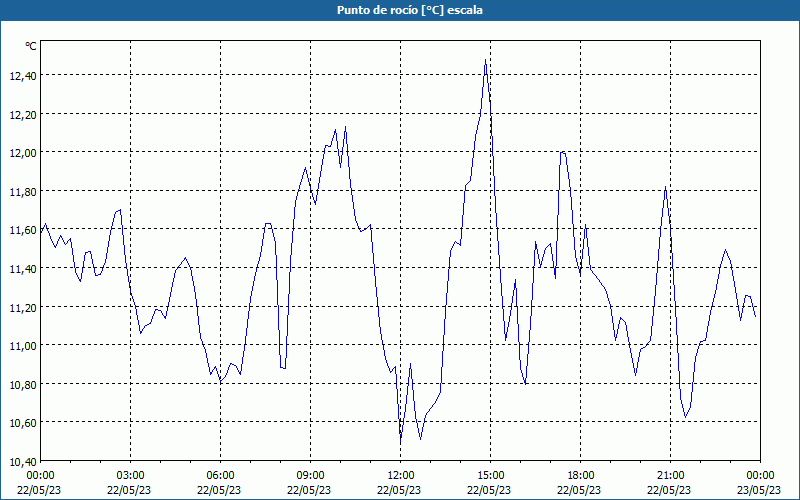Select the 10,40 y-axis value
The width and height of the screenshot is (800, 500).
tap(23, 462)
